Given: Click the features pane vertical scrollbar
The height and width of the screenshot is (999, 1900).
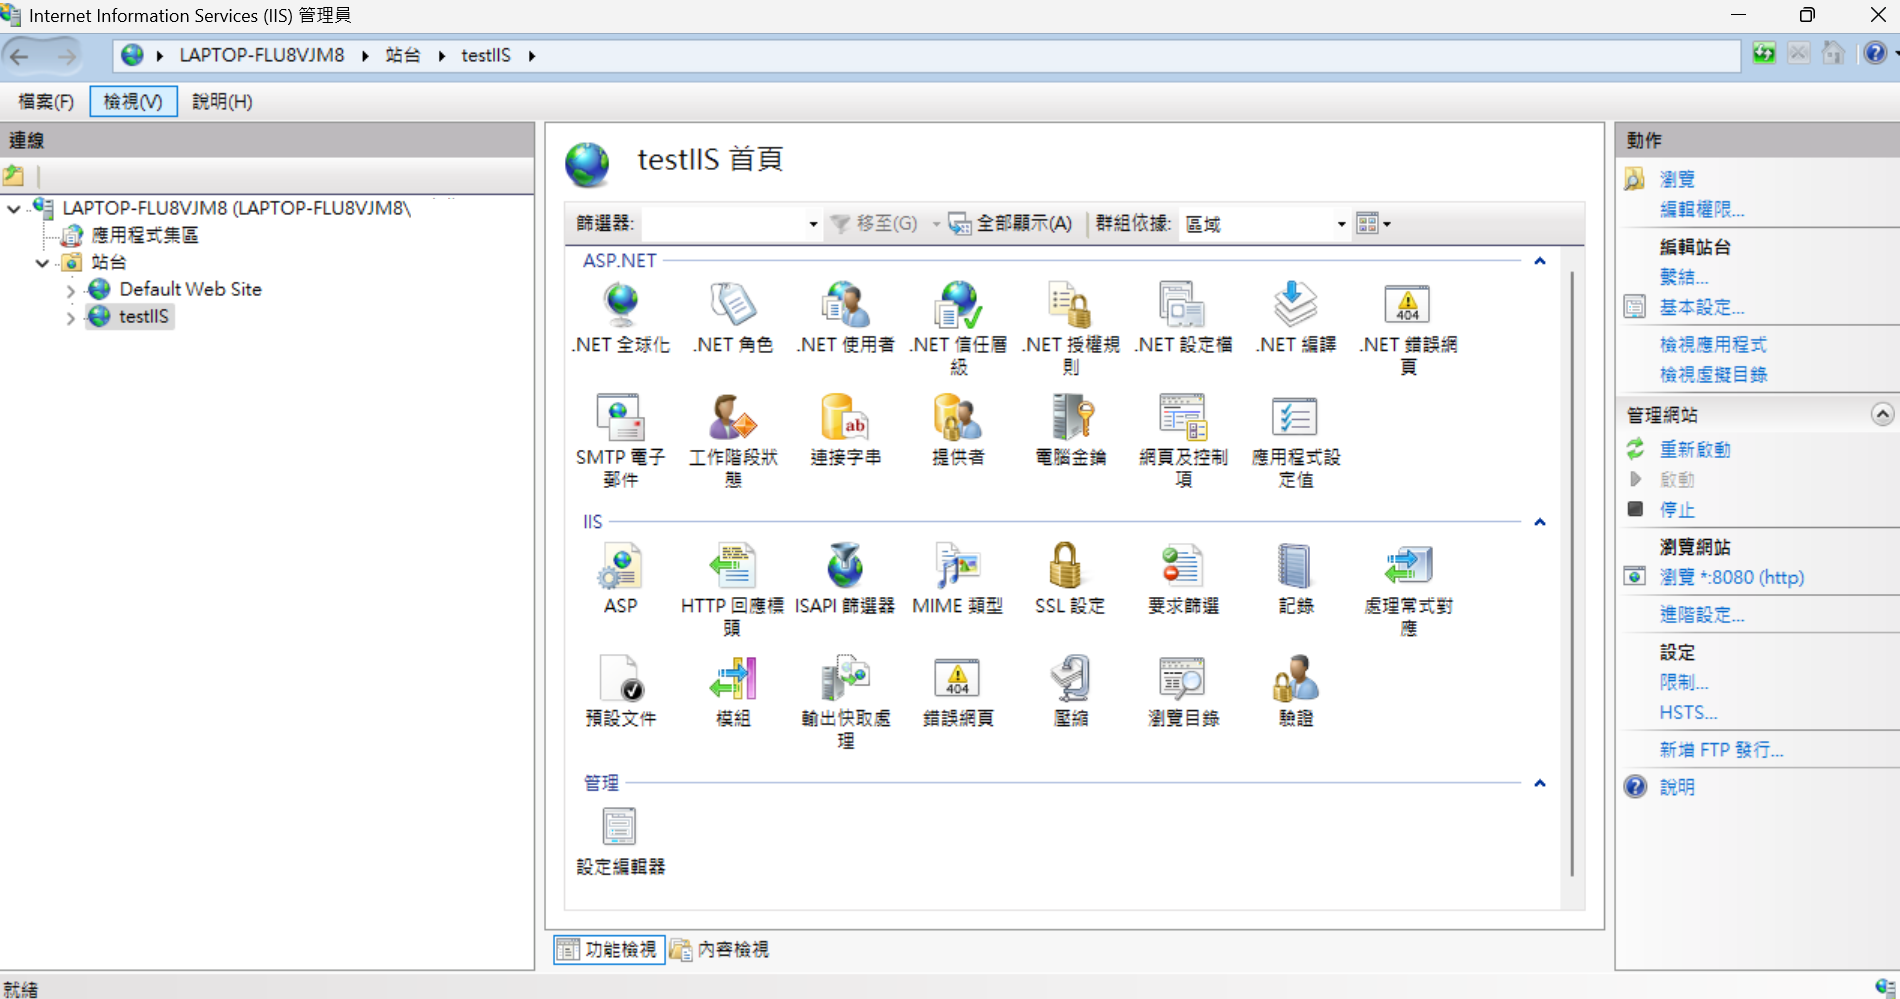Looking at the screenshot, I should (x=1572, y=573).
